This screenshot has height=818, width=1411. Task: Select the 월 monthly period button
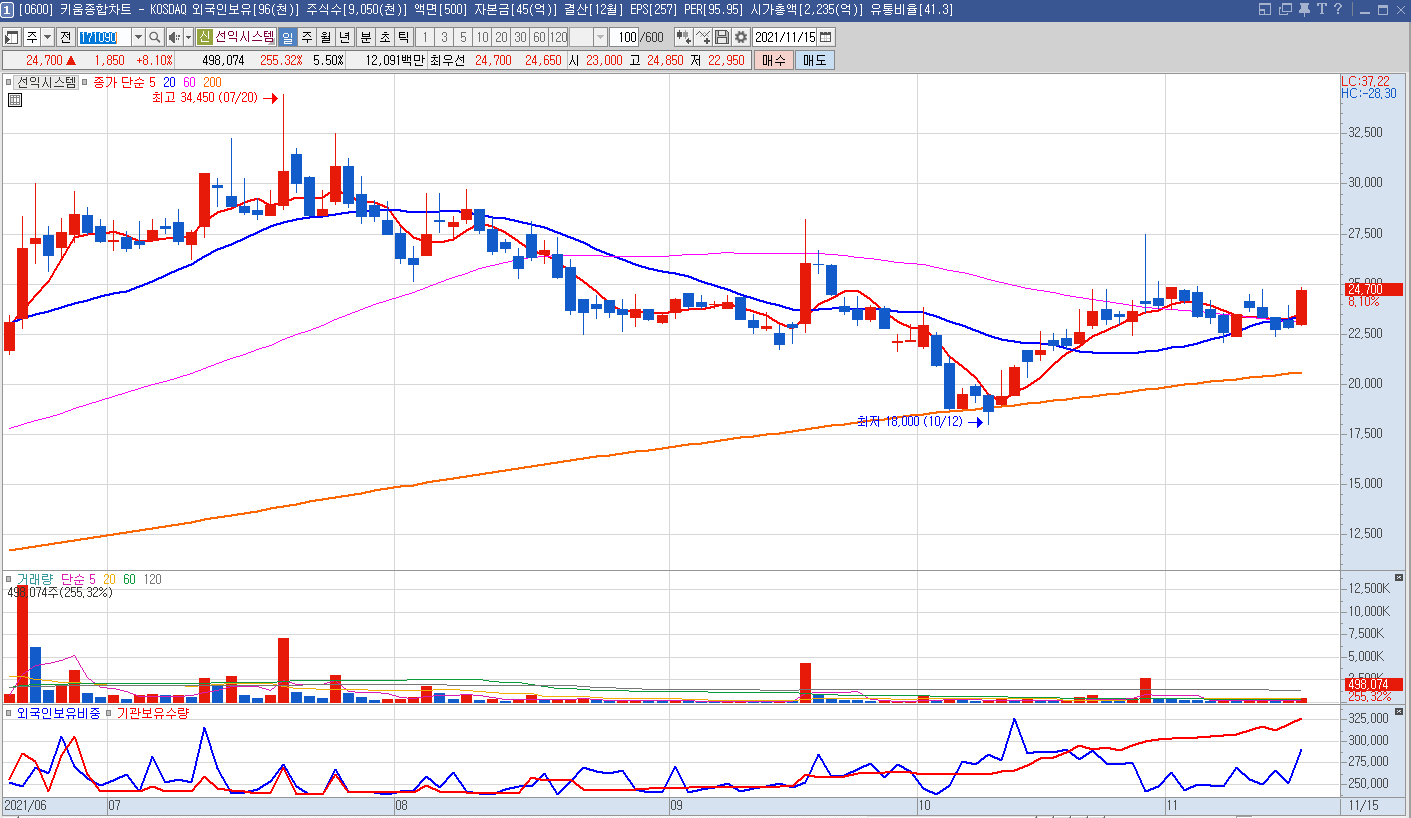click(x=326, y=37)
